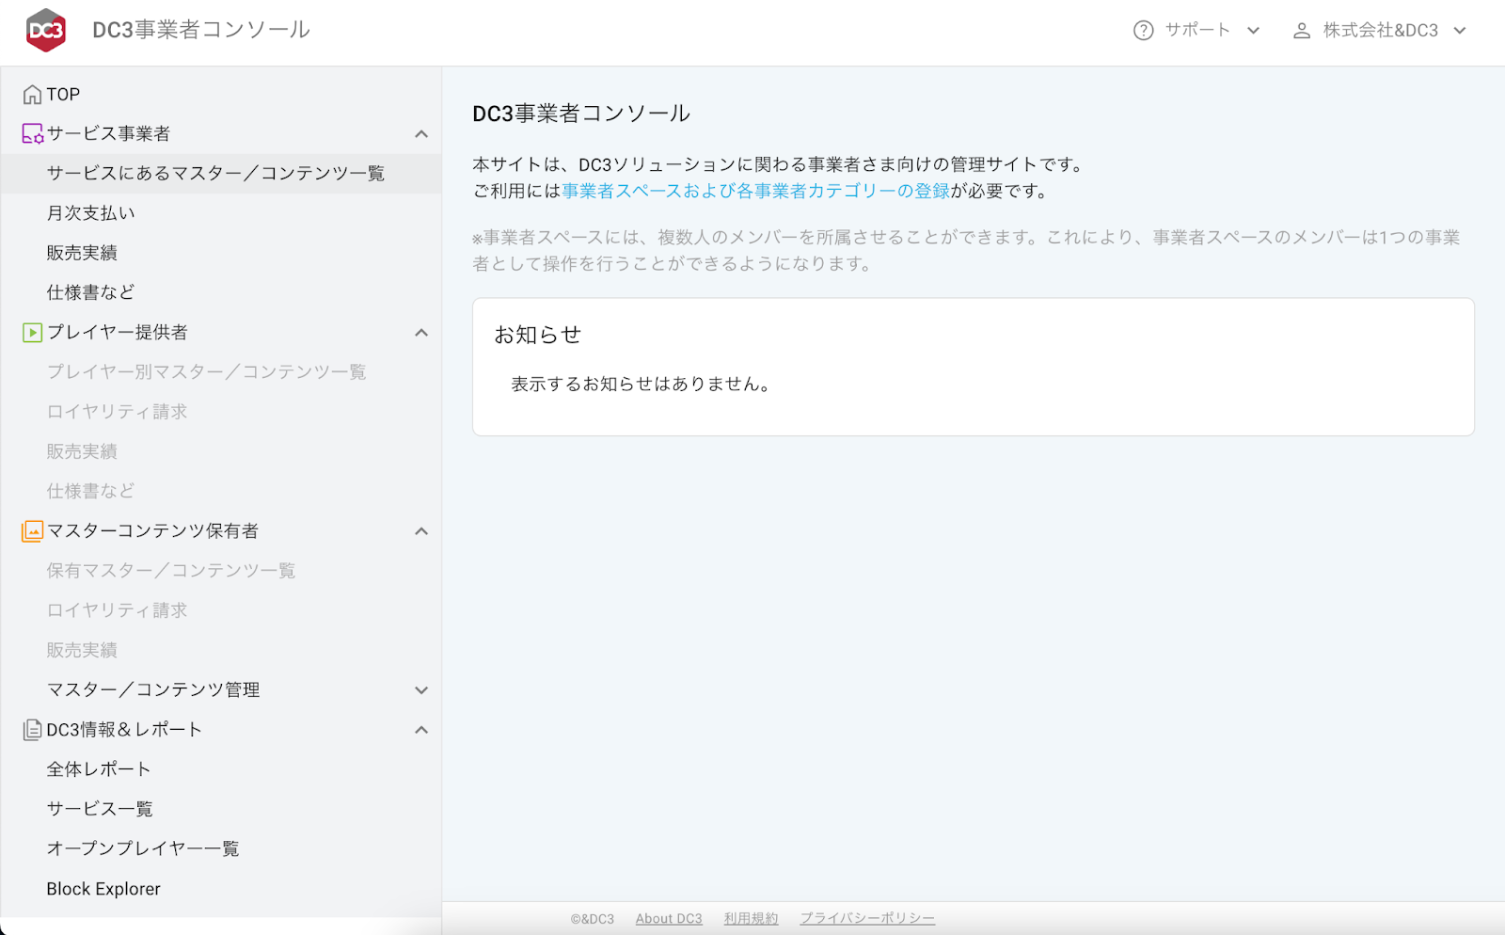Screen dimensions: 1506x936
Task: Collapse the マスターコンテンツ保有者 section chevron
Action: pos(422,531)
